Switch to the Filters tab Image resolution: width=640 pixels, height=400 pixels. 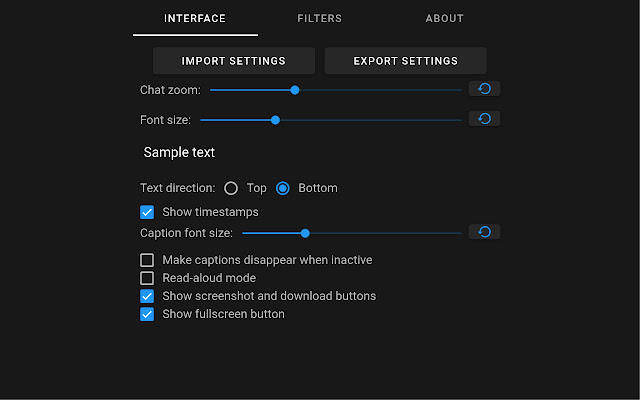(x=320, y=18)
